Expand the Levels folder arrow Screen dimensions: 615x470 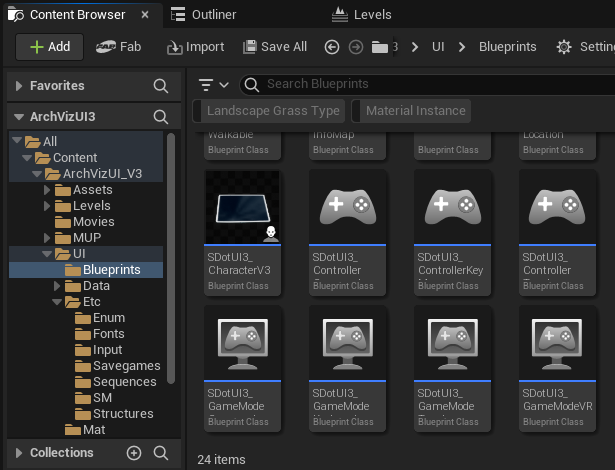tap(47, 206)
